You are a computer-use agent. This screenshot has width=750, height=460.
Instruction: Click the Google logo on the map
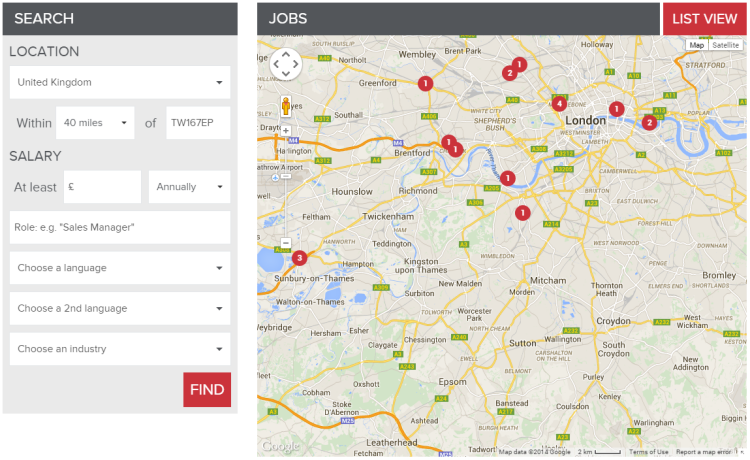(280, 446)
